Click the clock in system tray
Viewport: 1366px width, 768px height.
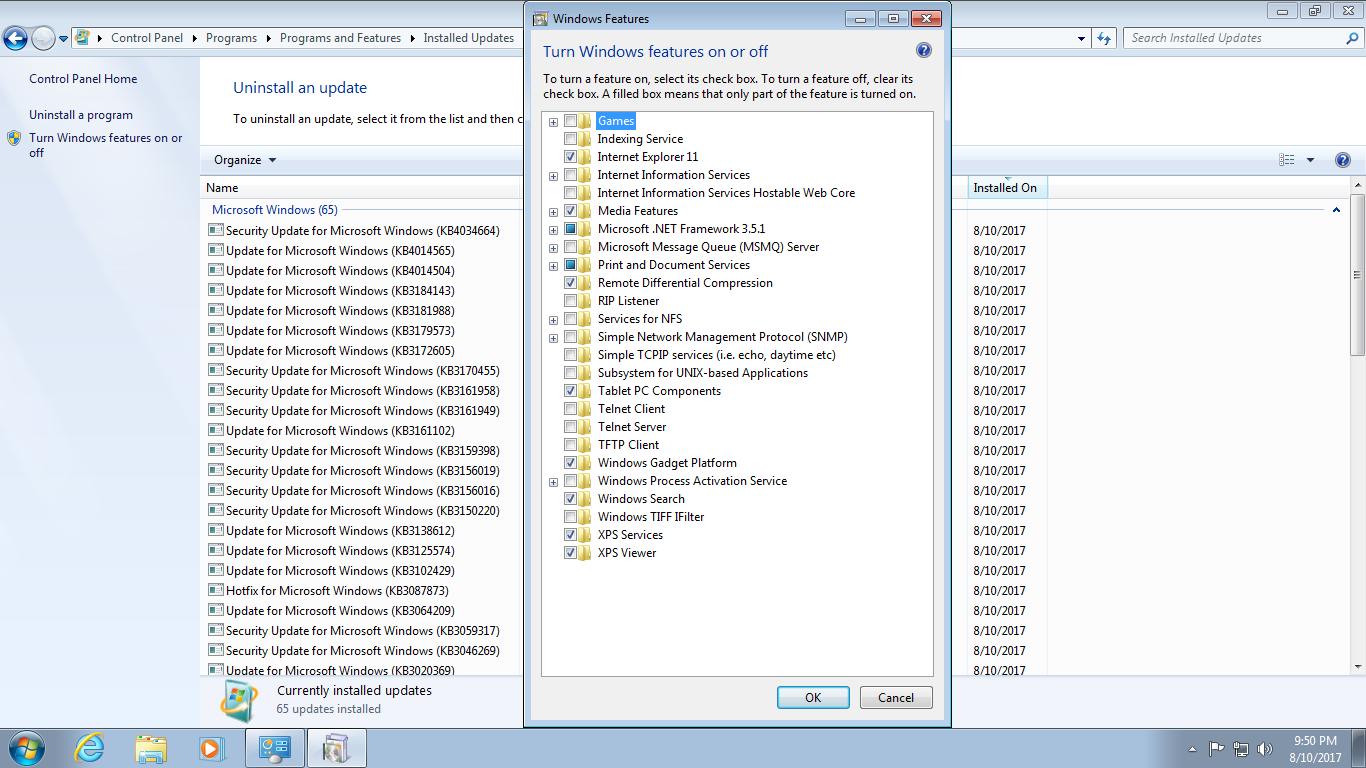pyautogui.click(x=1315, y=748)
